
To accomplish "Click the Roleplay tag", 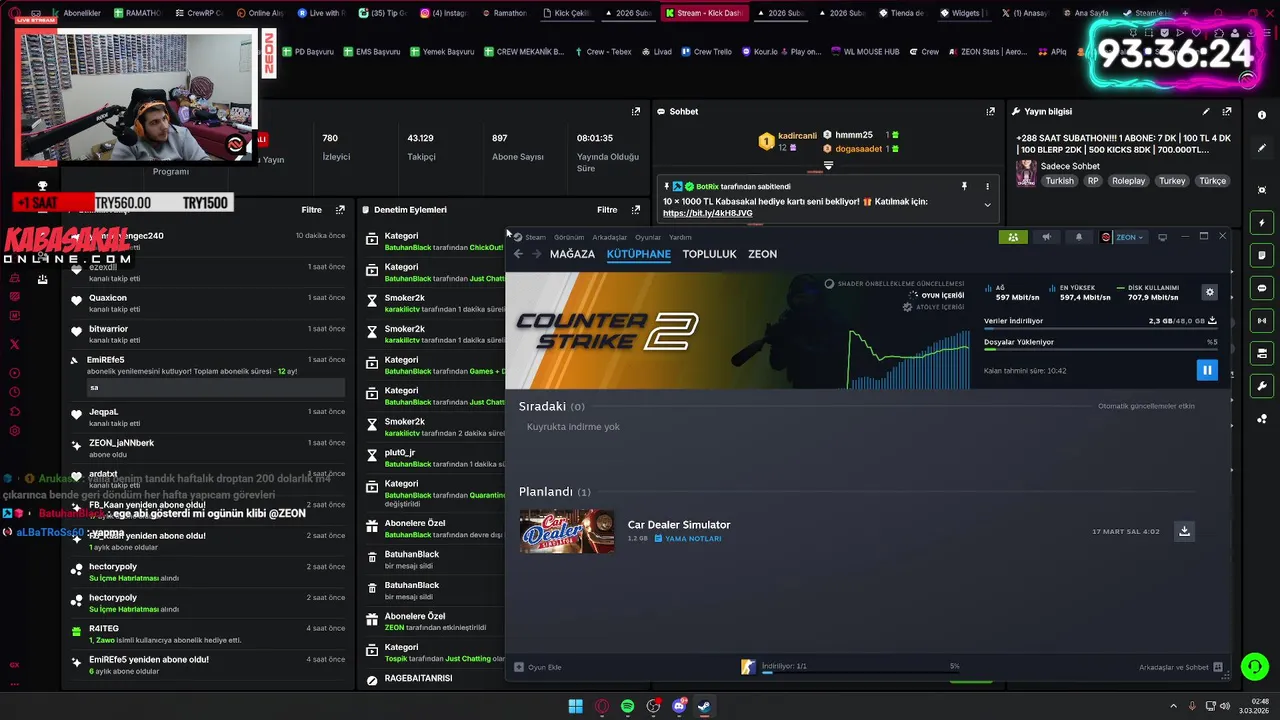I will click(x=1128, y=181).
